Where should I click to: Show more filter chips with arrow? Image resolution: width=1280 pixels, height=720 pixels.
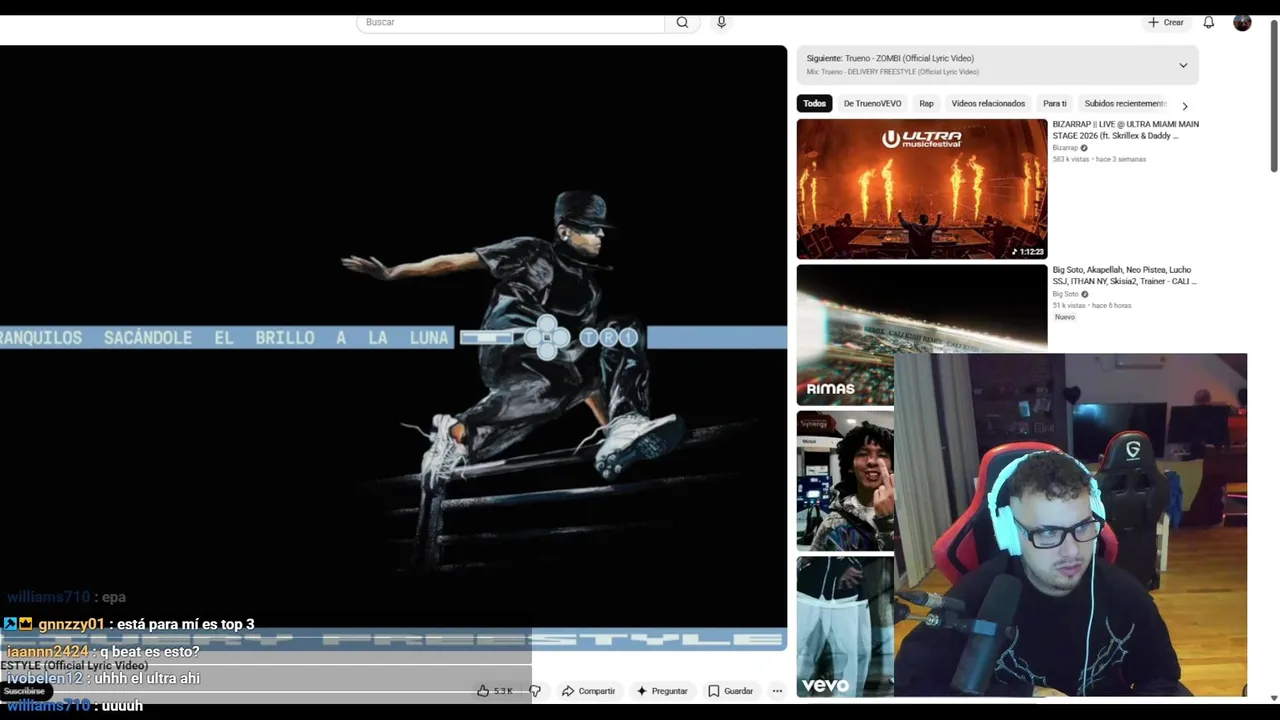tap(1185, 105)
